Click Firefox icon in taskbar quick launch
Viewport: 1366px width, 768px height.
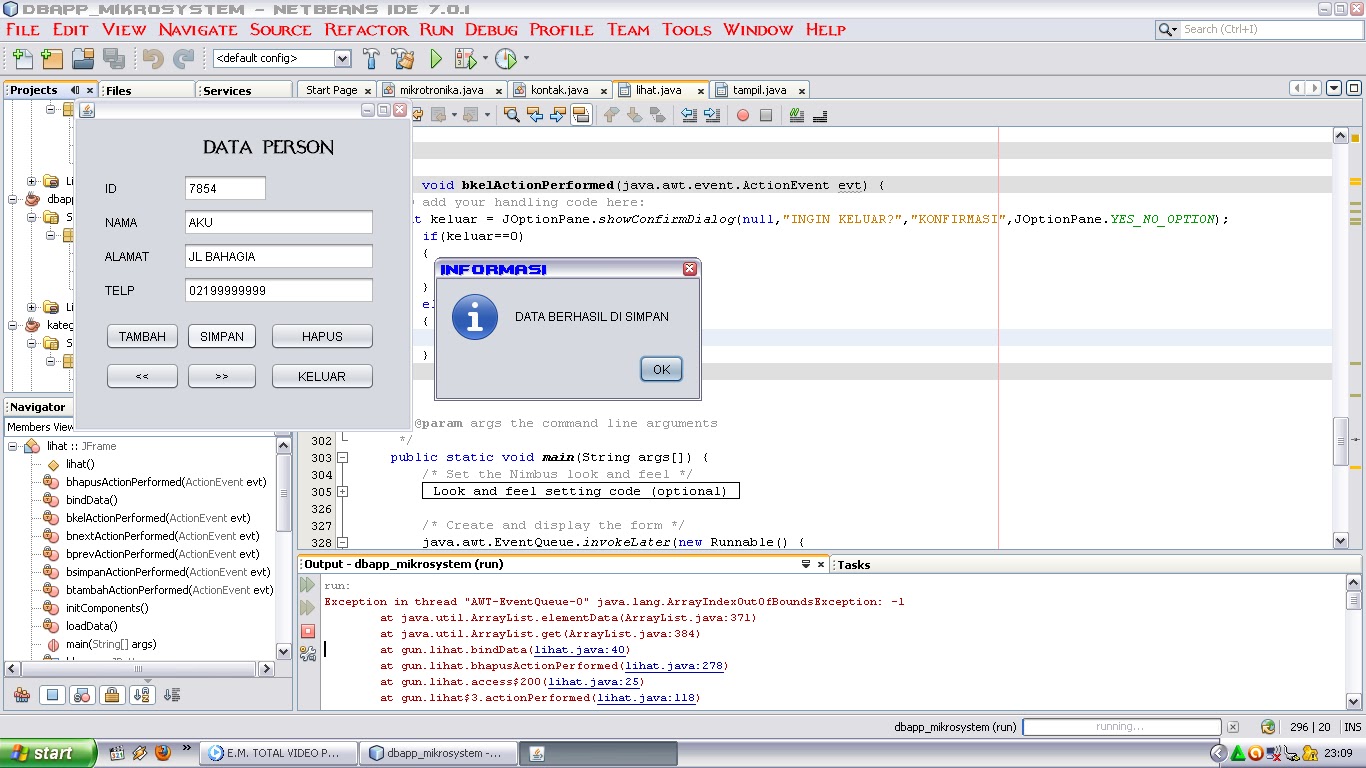pos(162,753)
